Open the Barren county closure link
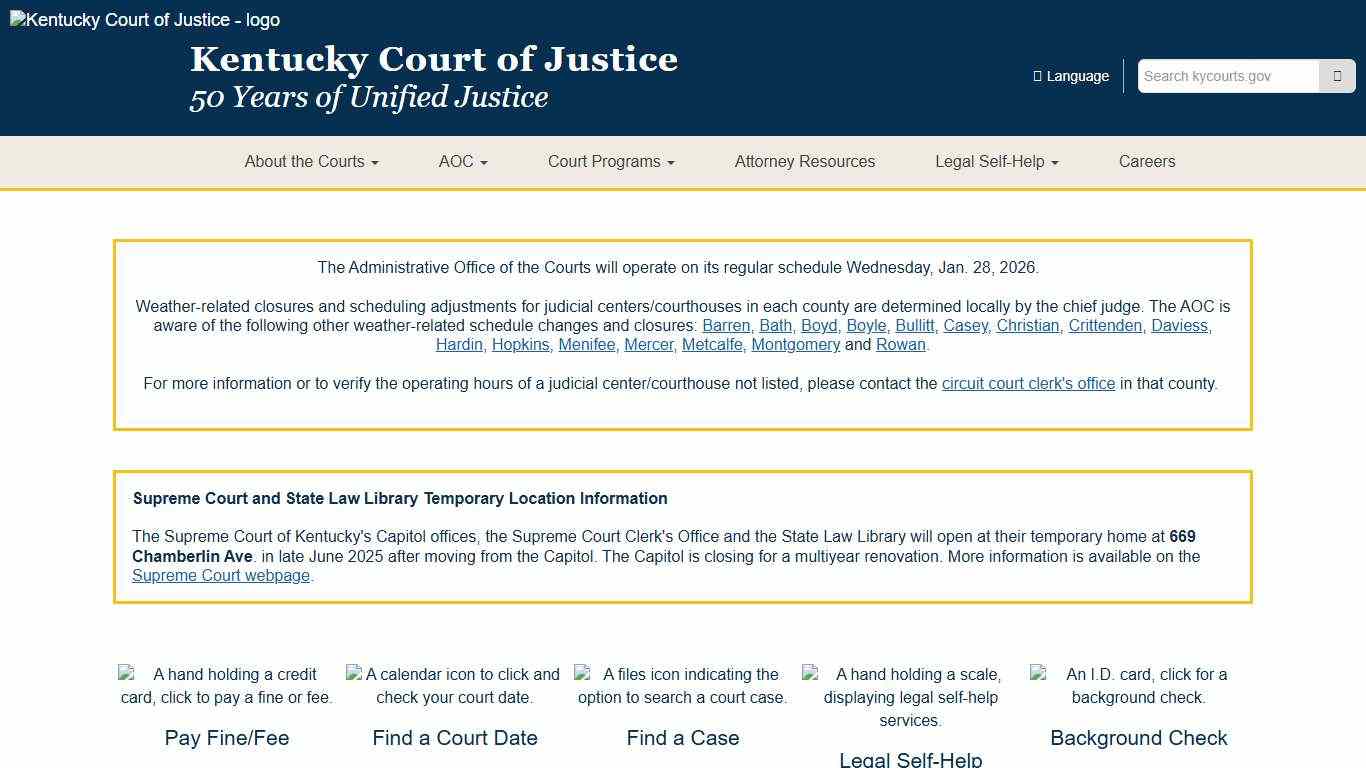Viewport: 1366px width, 768px height. (725, 325)
